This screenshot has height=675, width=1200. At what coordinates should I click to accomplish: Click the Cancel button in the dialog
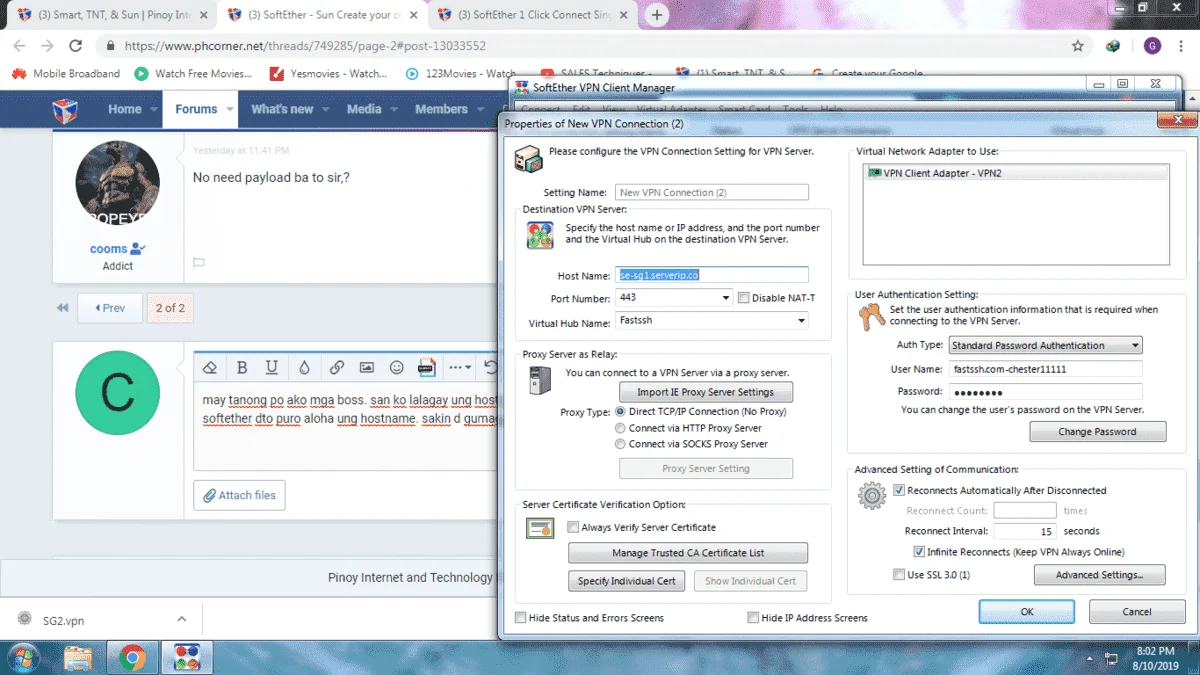tap(1136, 611)
